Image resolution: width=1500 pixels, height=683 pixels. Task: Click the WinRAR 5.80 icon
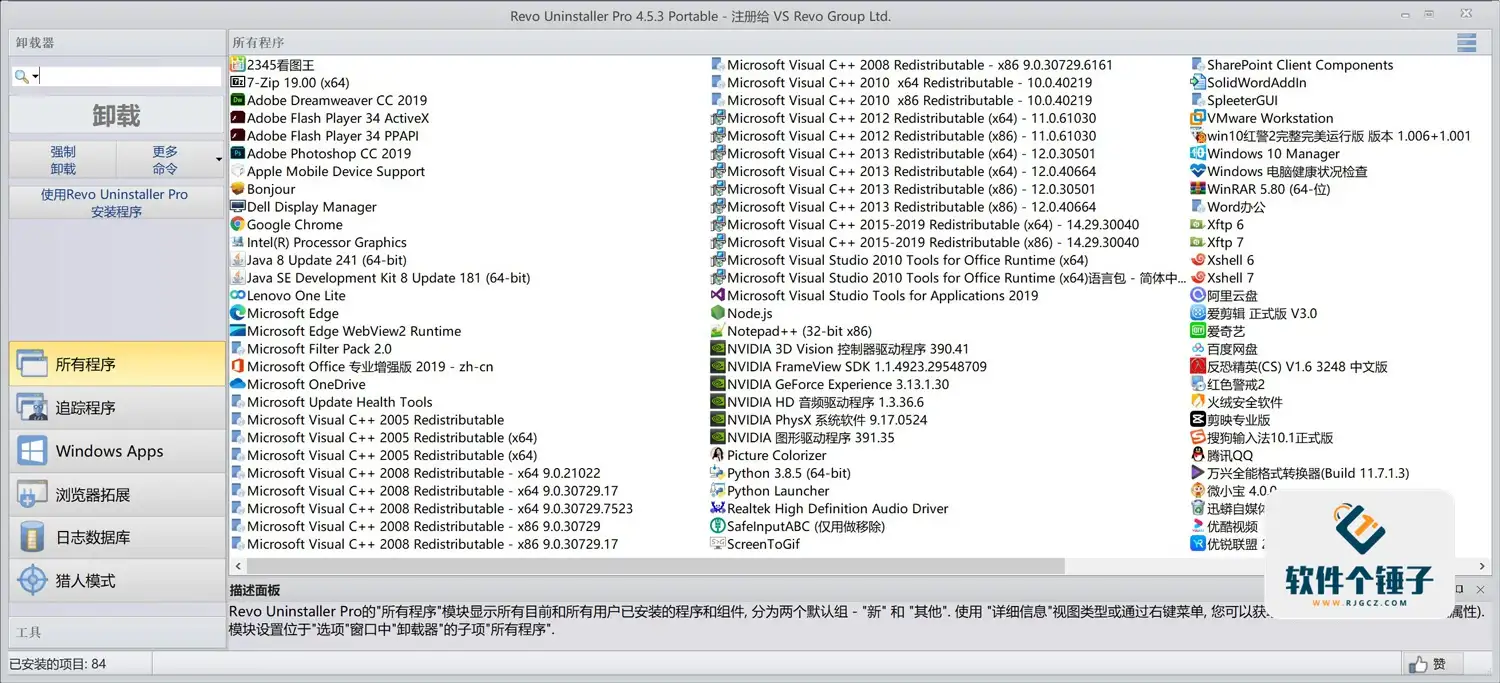[x=1198, y=189]
